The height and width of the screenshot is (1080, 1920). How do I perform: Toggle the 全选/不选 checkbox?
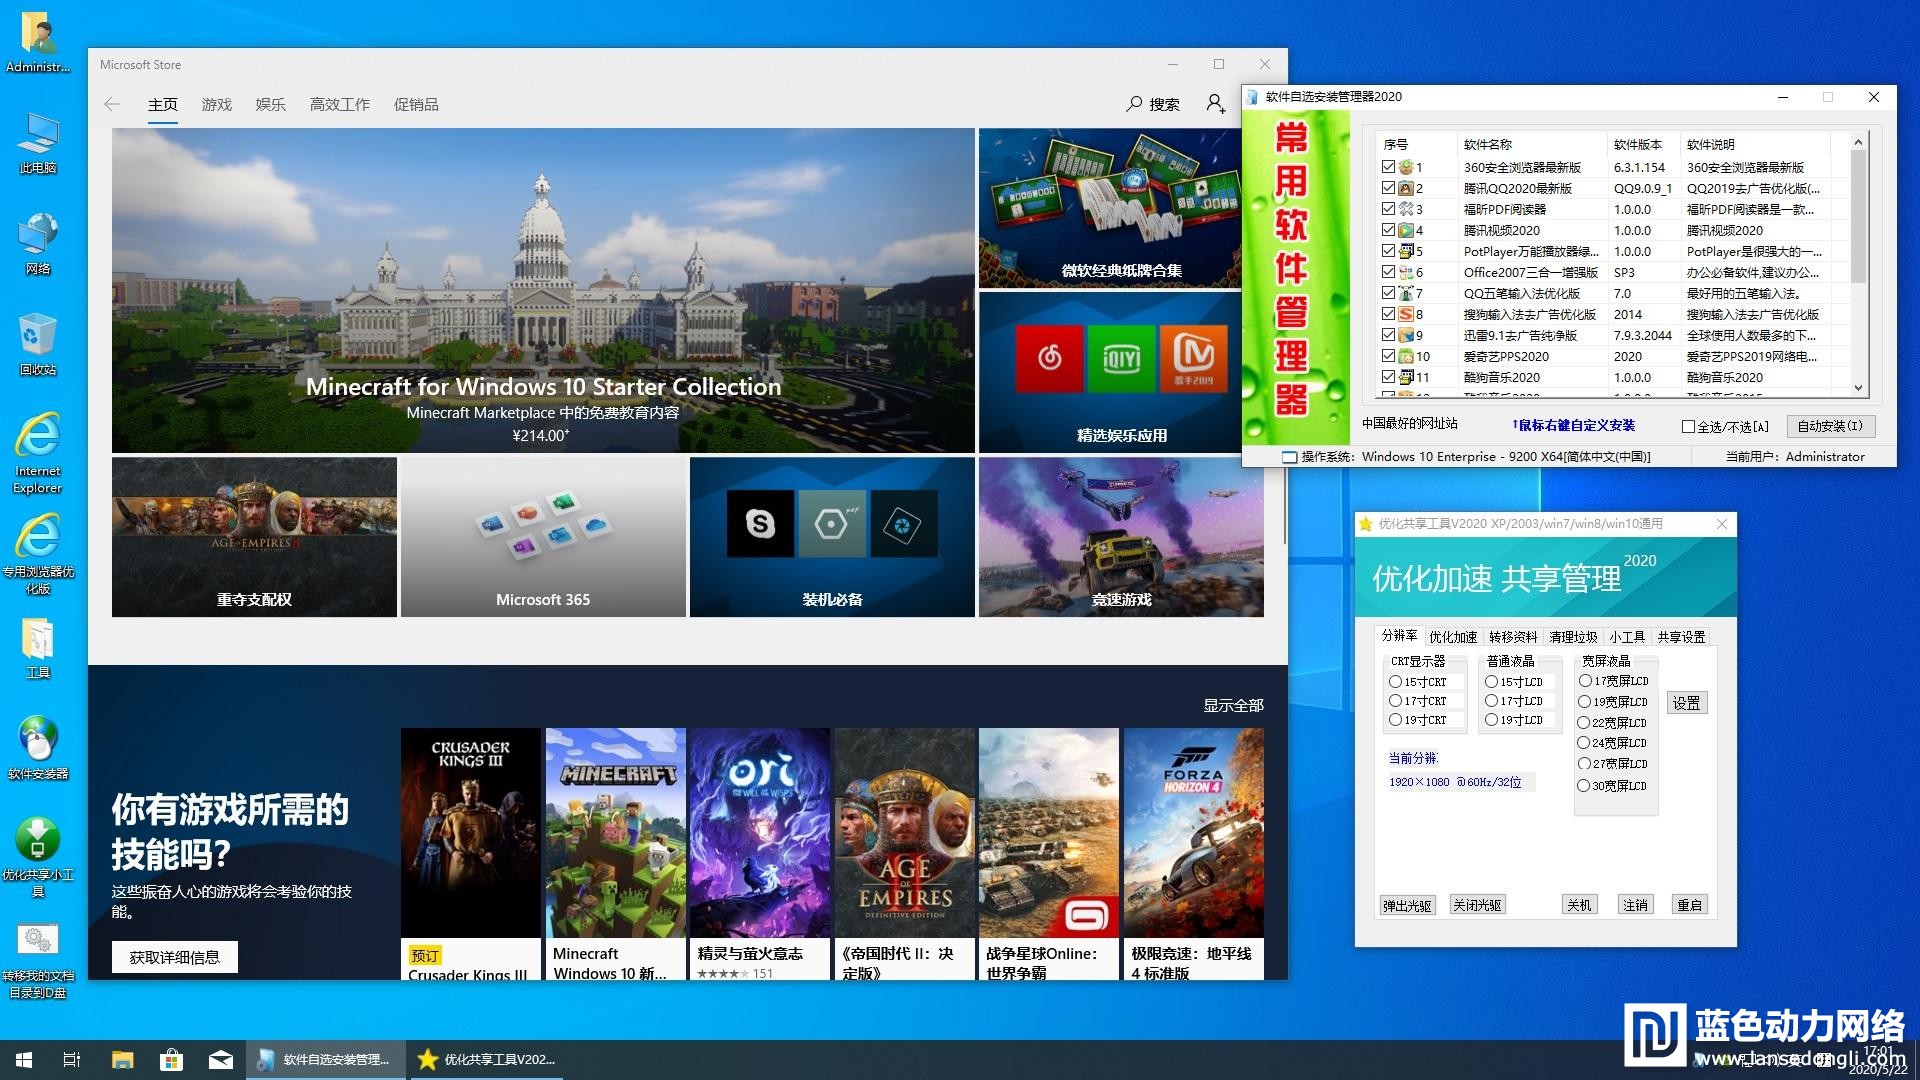click(x=1688, y=427)
